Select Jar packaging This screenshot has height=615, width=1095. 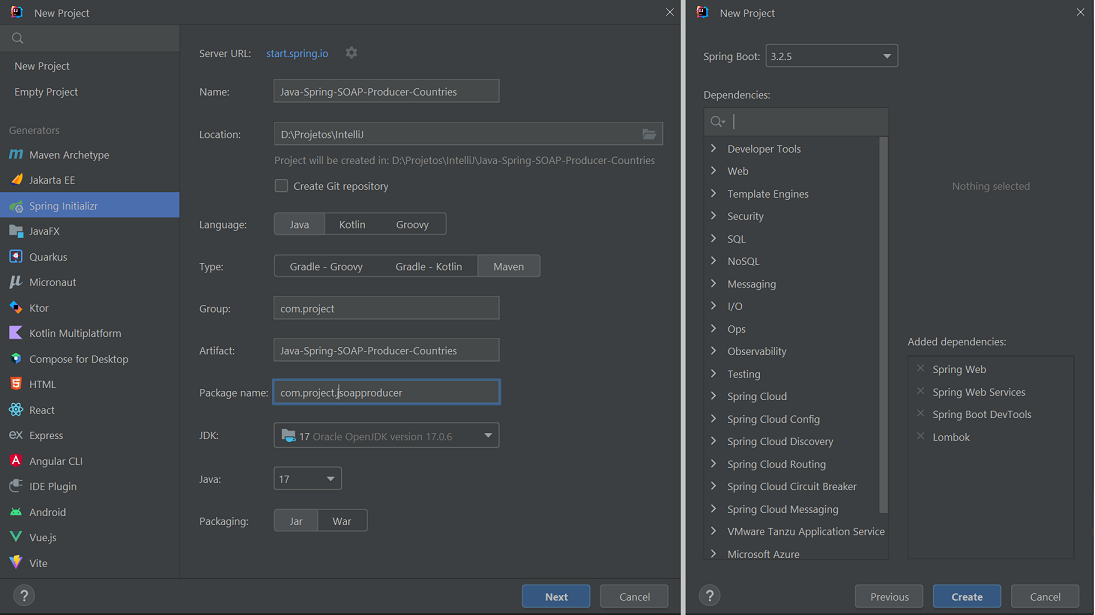click(296, 521)
